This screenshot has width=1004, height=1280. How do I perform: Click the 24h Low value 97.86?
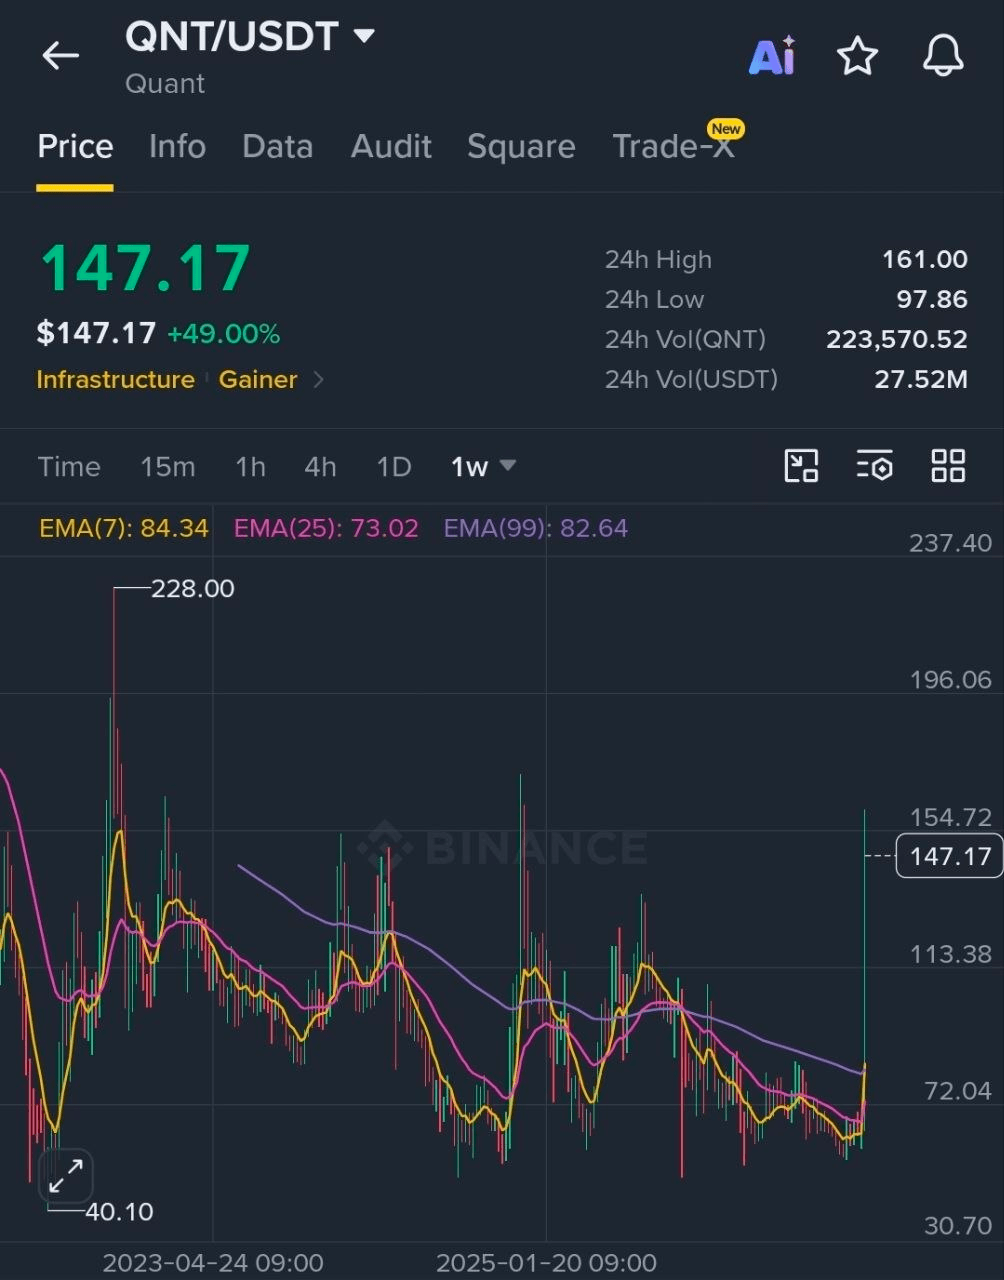point(932,300)
